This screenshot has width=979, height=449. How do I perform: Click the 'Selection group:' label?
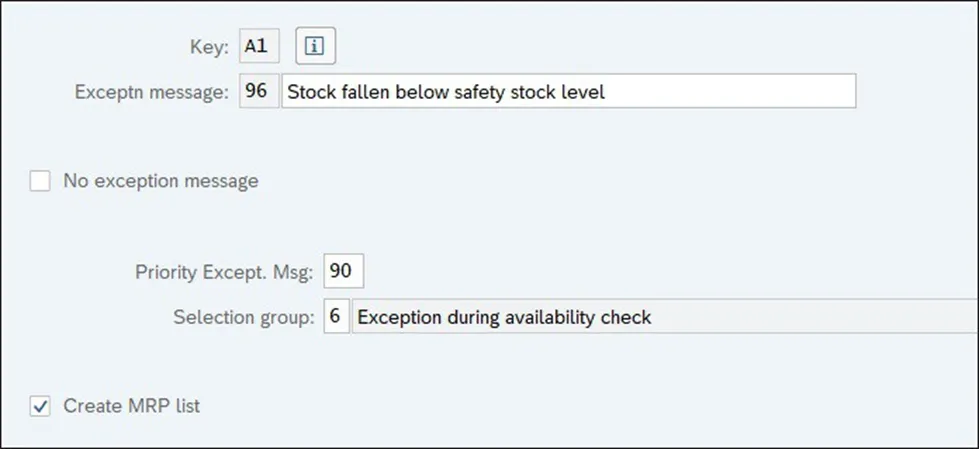point(244,317)
